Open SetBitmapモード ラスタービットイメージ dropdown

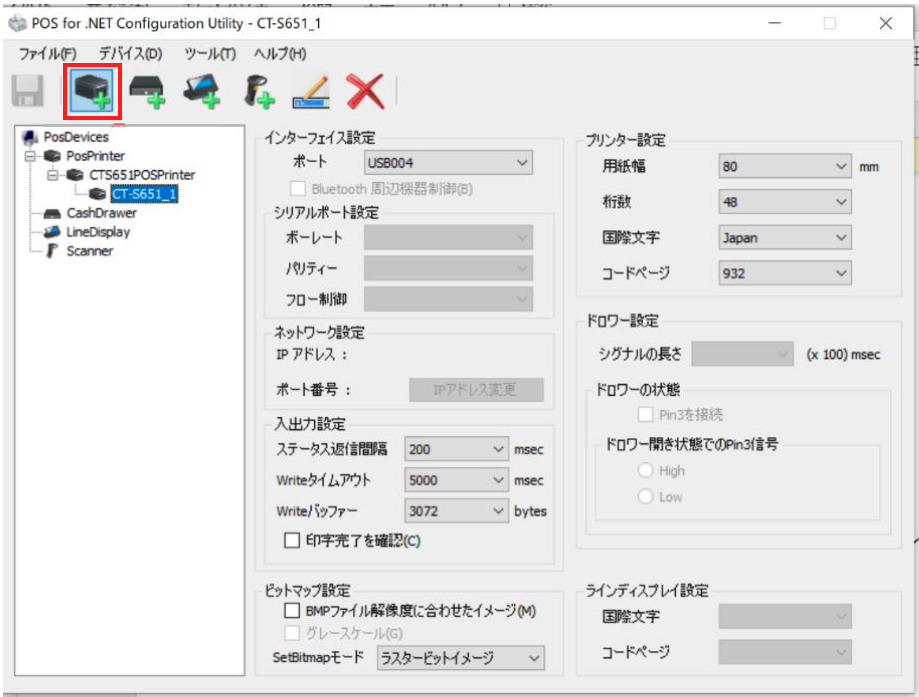(461, 658)
